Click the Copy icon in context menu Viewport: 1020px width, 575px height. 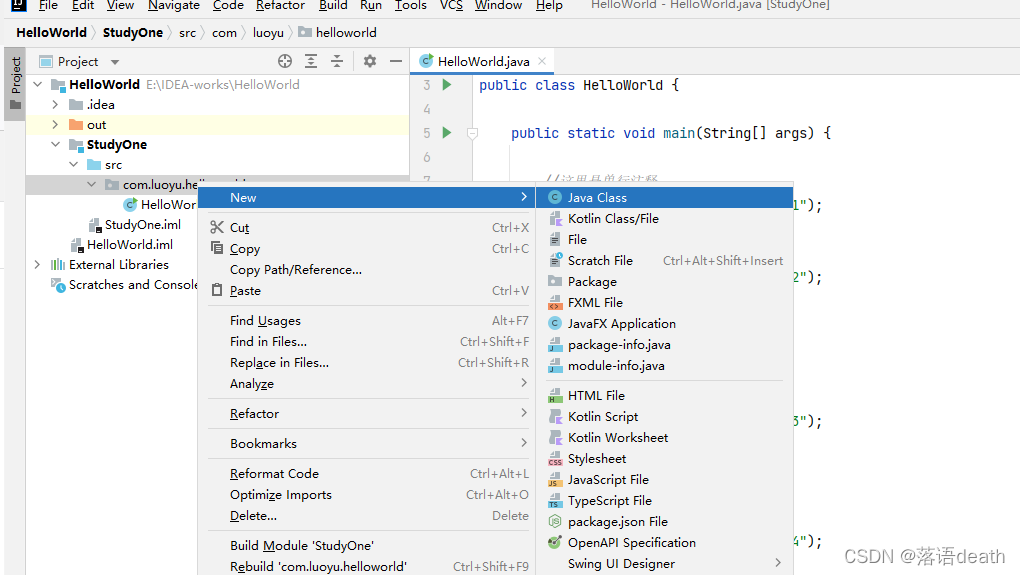[x=217, y=248]
